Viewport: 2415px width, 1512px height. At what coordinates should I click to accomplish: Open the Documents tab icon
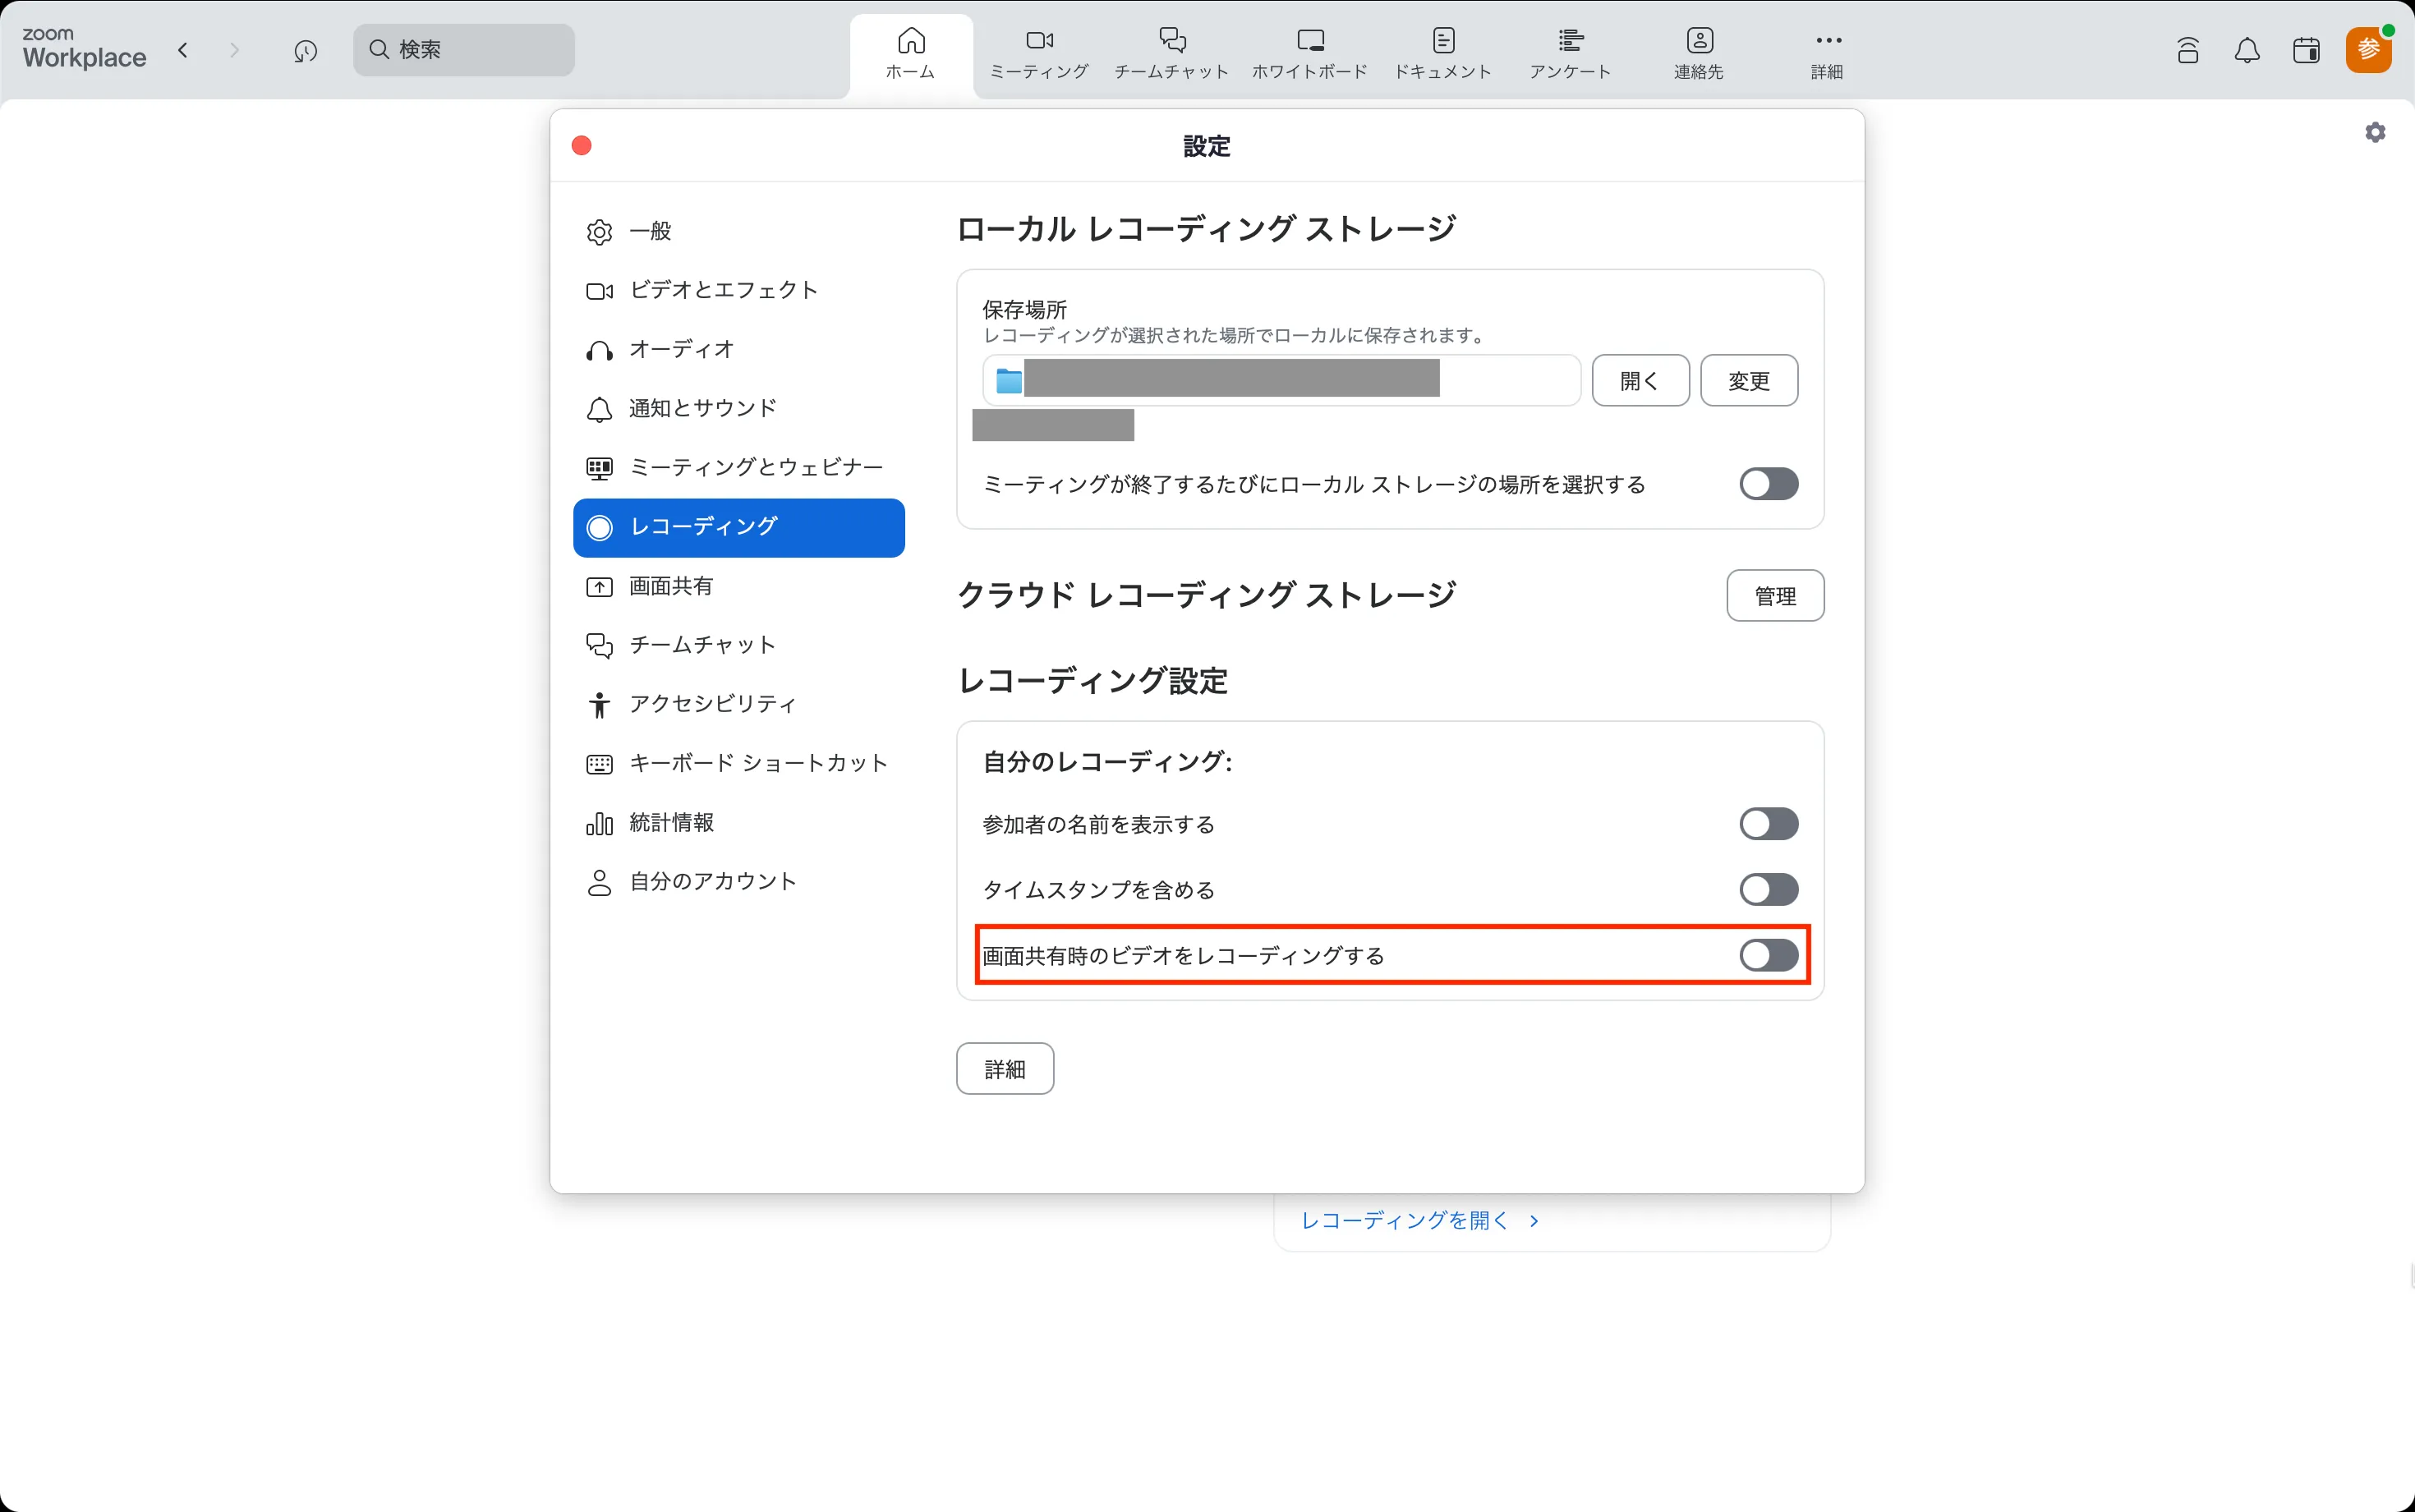1442,41
